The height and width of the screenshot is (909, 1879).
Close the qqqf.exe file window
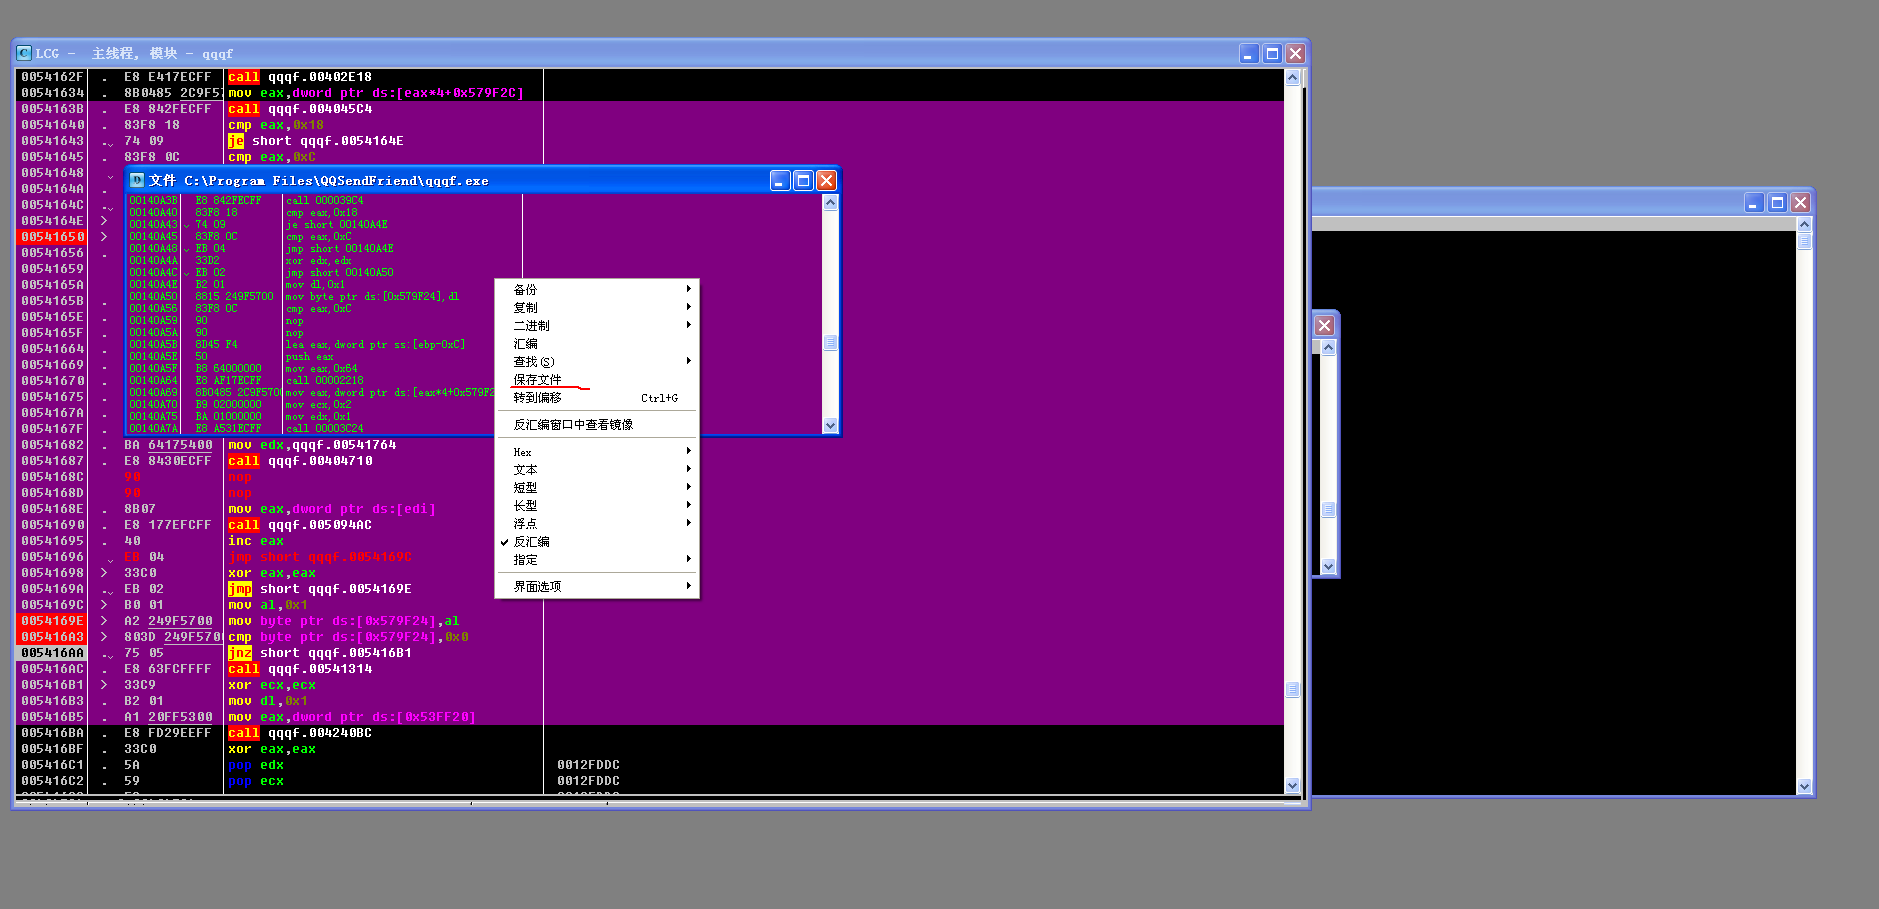(x=826, y=180)
